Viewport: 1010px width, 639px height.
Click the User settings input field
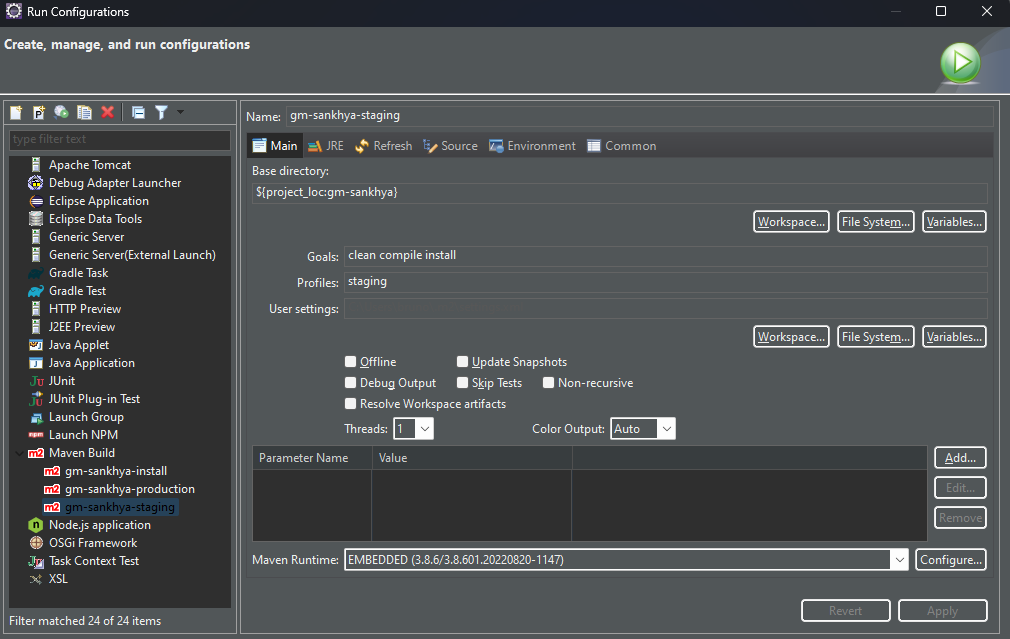665,309
